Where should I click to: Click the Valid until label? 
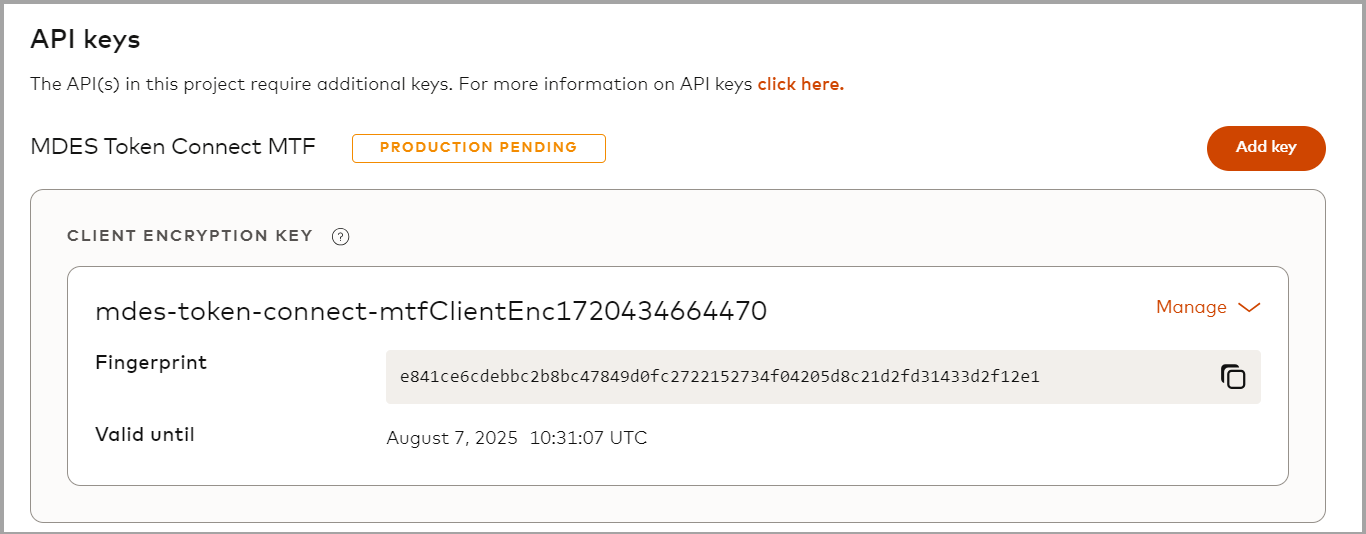[145, 434]
